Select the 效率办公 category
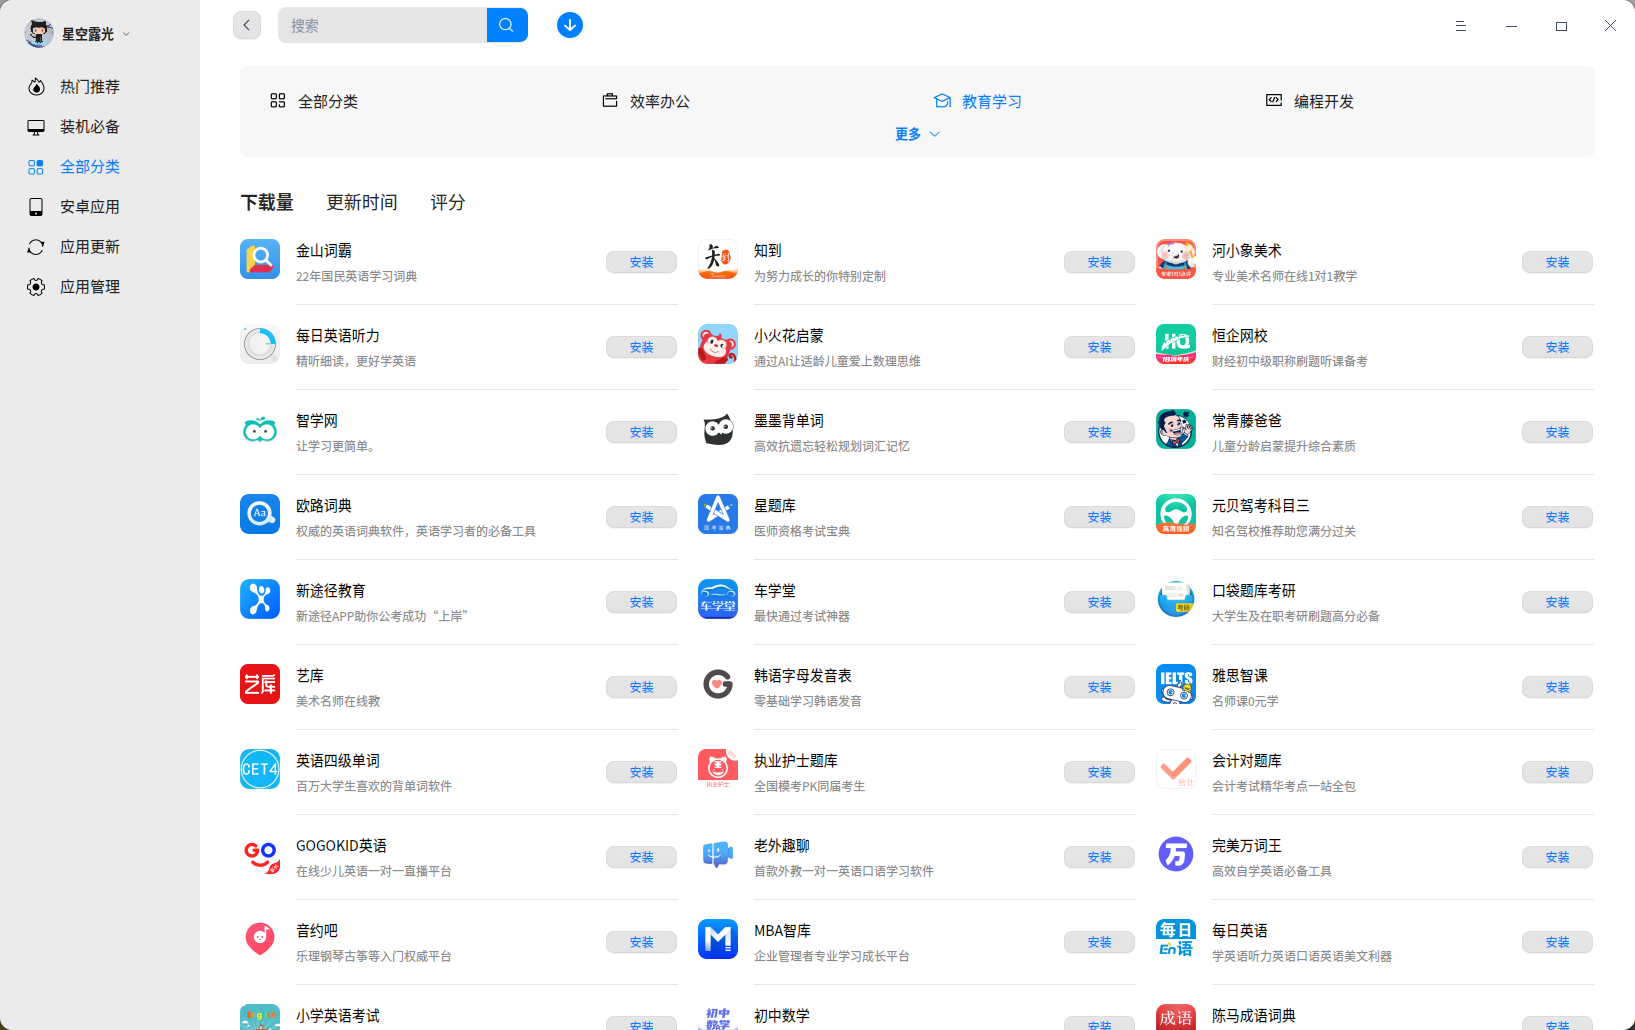1635x1030 pixels. click(646, 101)
